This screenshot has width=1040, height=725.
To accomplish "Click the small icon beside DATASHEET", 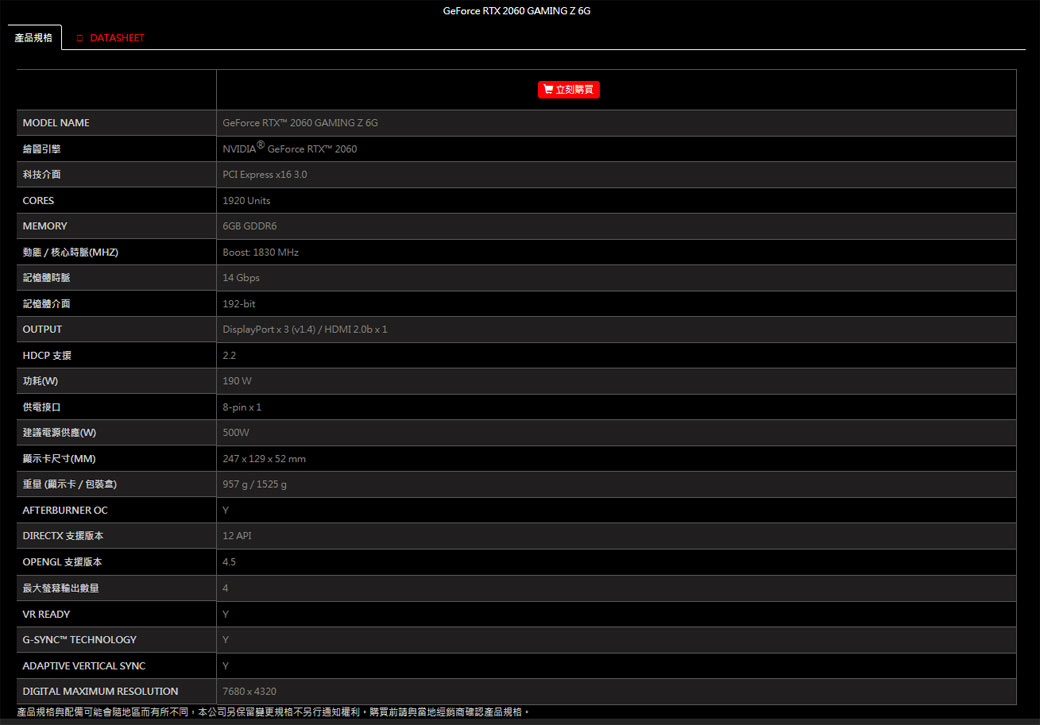I will (79, 38).
